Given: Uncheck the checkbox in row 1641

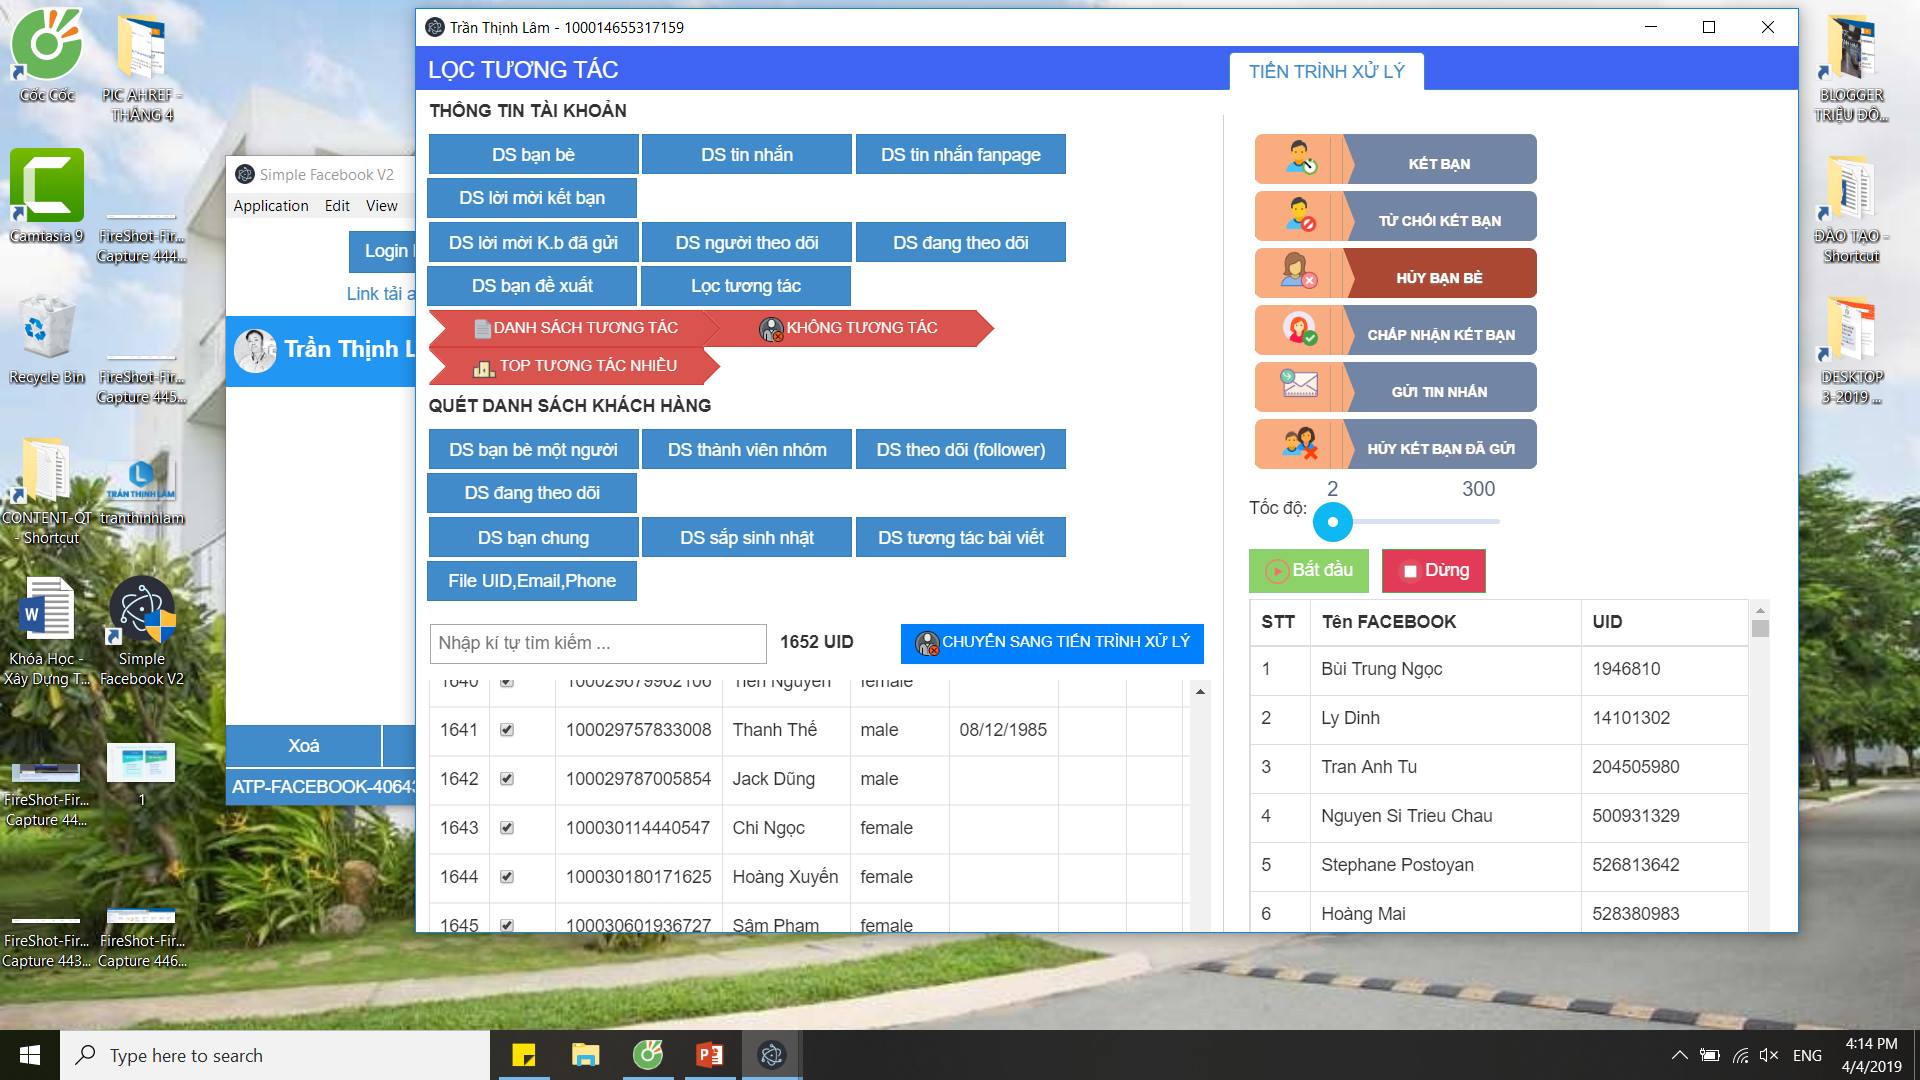Looking at the screenshot, I should (x=507, y=730).
